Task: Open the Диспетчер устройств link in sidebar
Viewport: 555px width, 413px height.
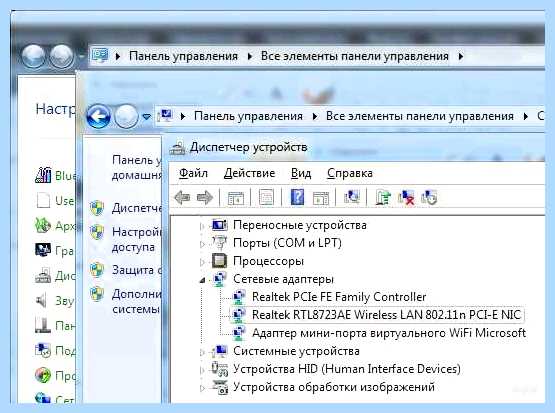Action: pos(137,208)
